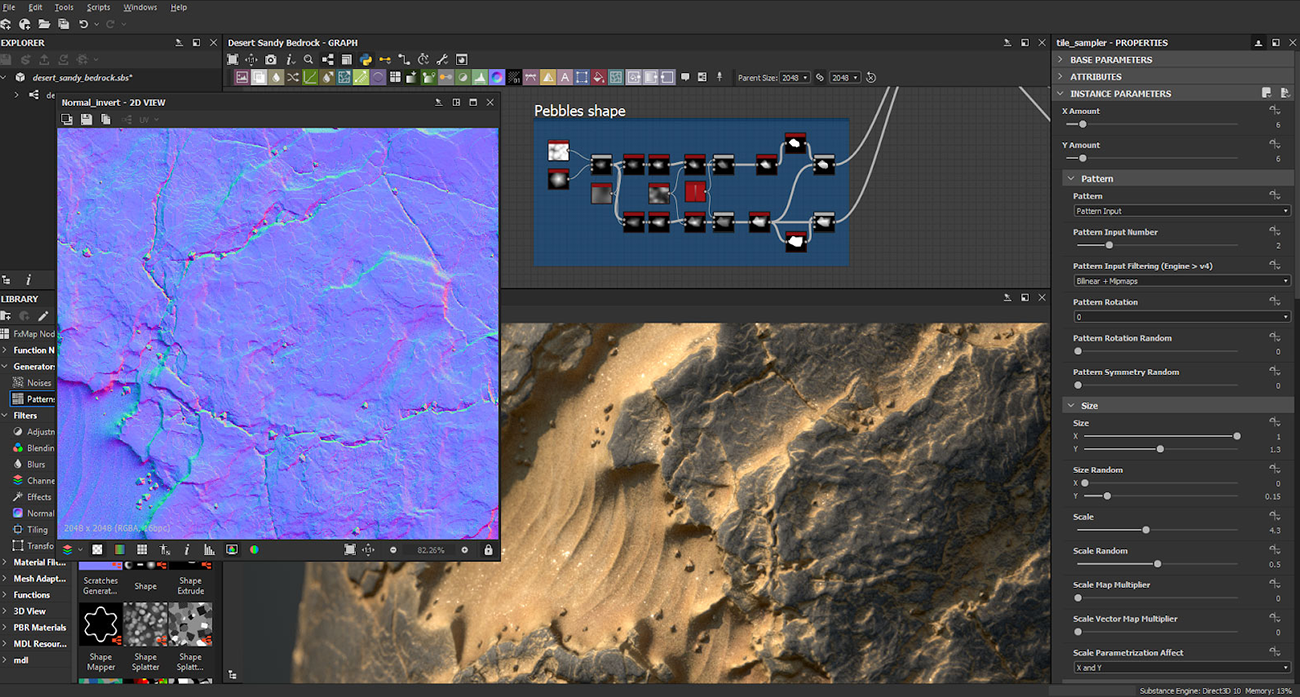Screen dimensions: 1300x697
Task: Select the Noises entry under Generators
Action: coord(46,382)
